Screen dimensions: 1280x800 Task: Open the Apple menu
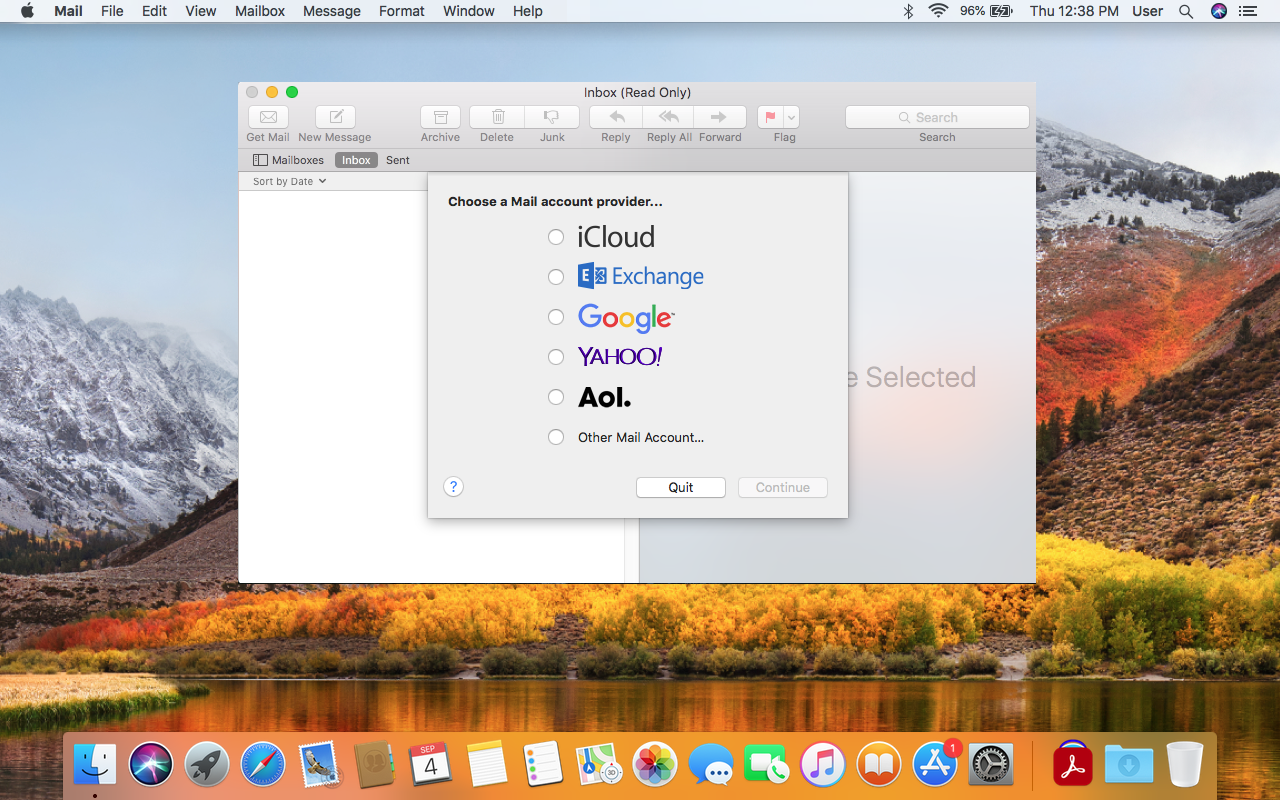[x=27, y=11]
